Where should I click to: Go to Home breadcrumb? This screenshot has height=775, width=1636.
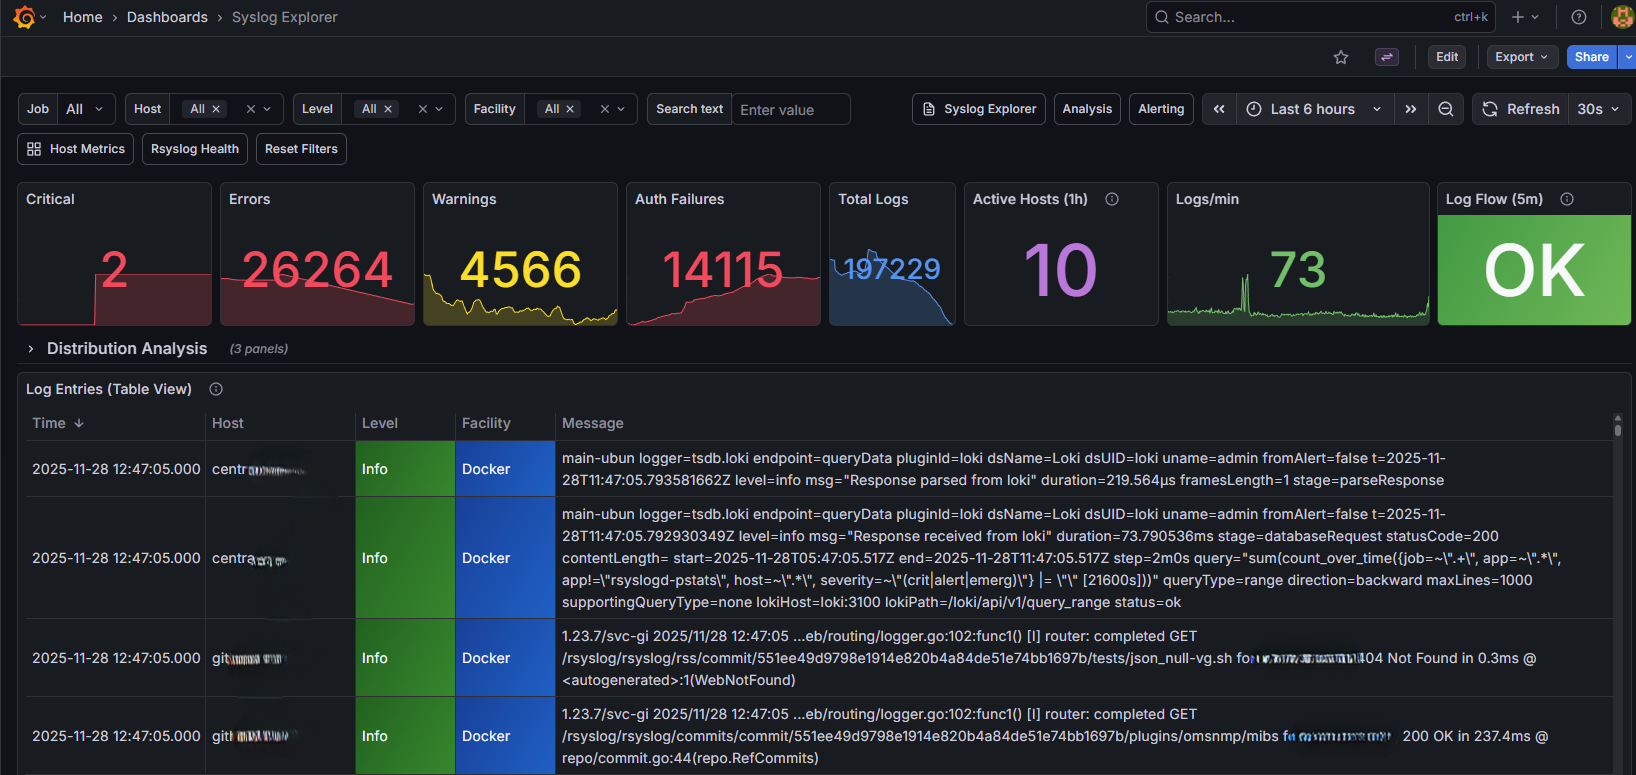coord(82,17)
